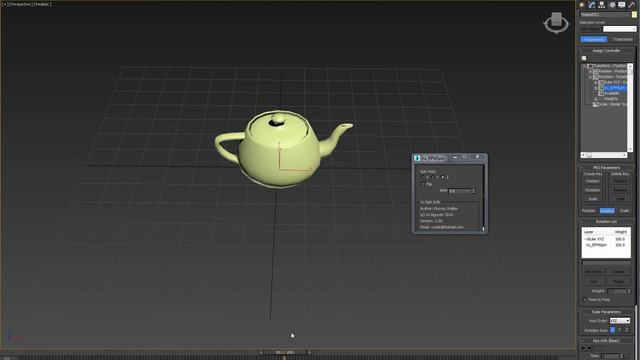Viewport: 640px width, 360px height.
Task: Click controller tree vertical scrollbar
Action: 630,108
